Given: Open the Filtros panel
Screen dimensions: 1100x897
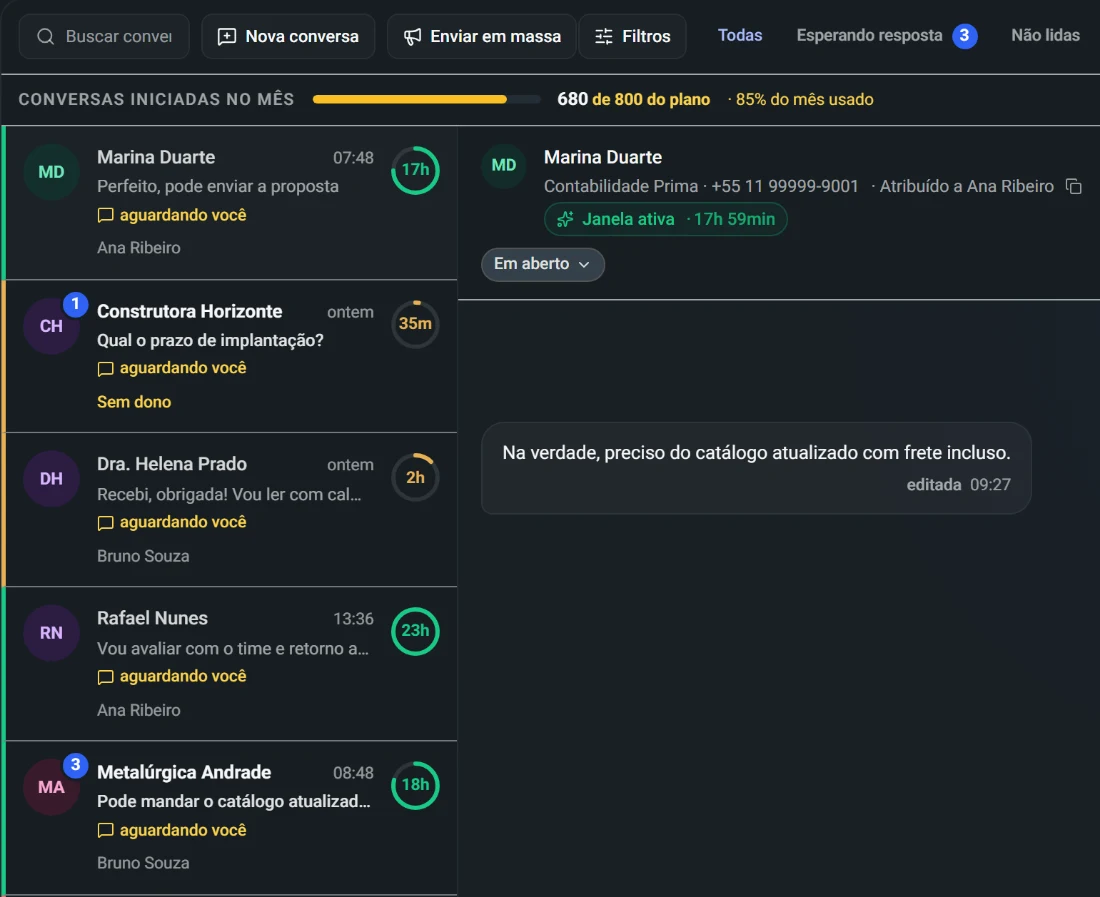Looking at the screenshot, I should [x=632, y=36].
